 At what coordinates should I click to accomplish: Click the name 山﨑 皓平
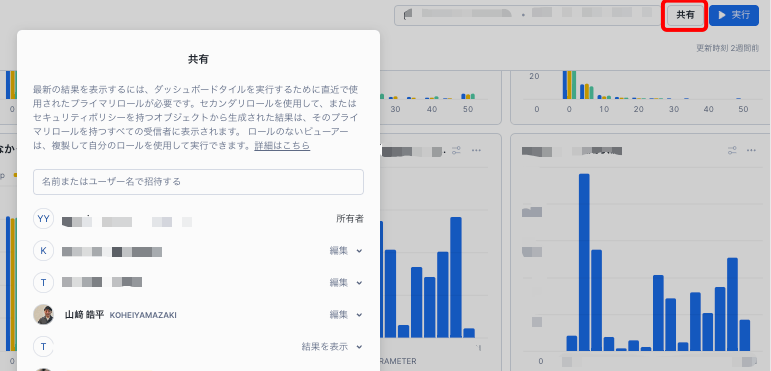[84, 314]
